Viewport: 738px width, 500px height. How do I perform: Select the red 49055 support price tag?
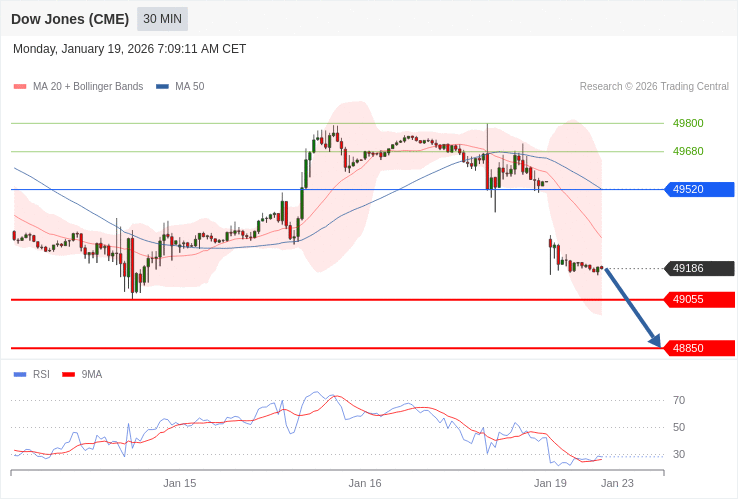tap(700, 299)
